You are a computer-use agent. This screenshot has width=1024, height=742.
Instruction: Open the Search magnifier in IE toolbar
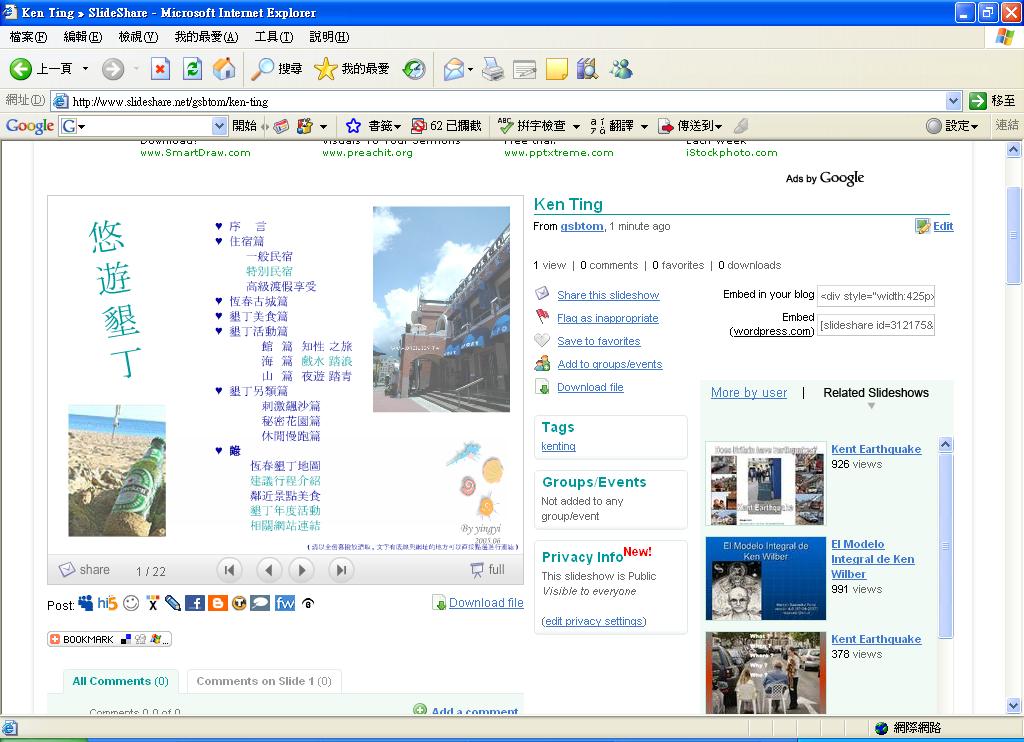click(263, 68)
